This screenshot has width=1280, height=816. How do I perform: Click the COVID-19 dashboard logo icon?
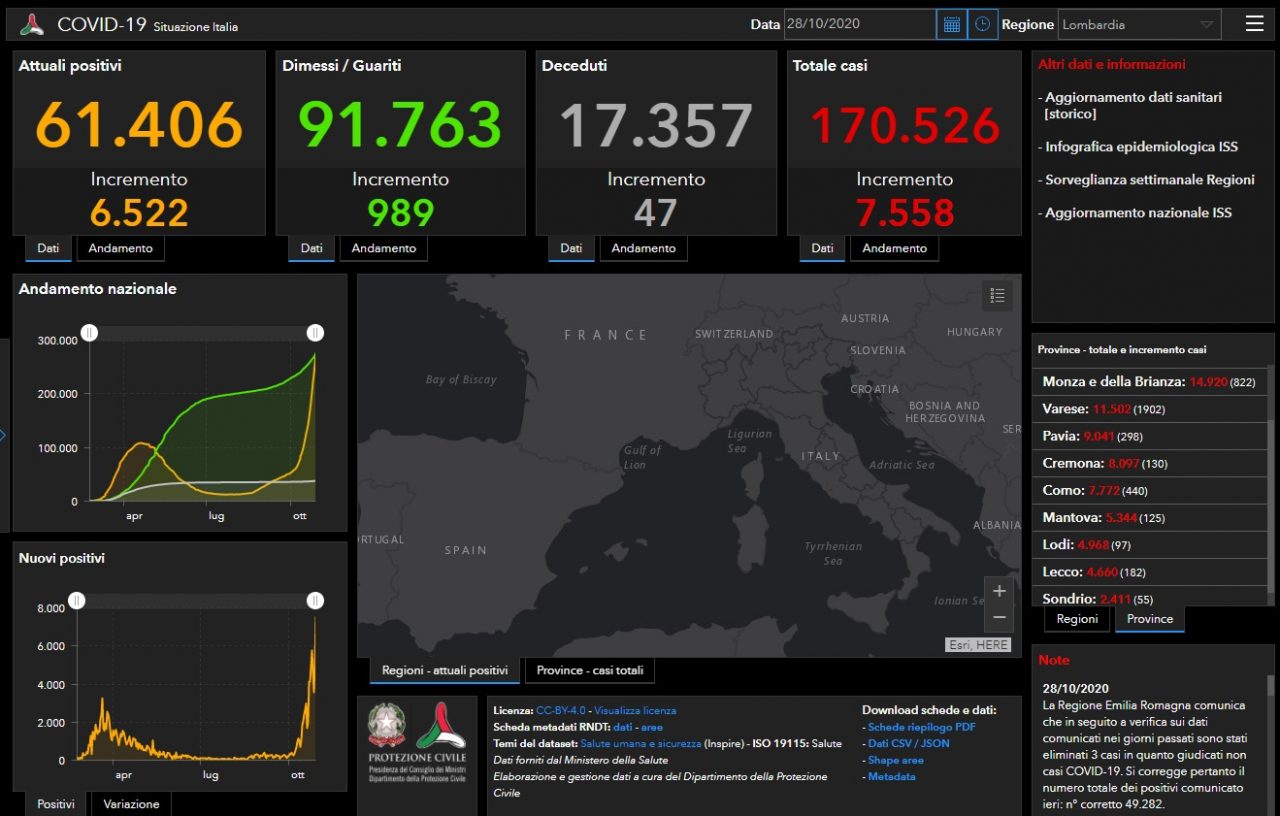tap(32, 24)
